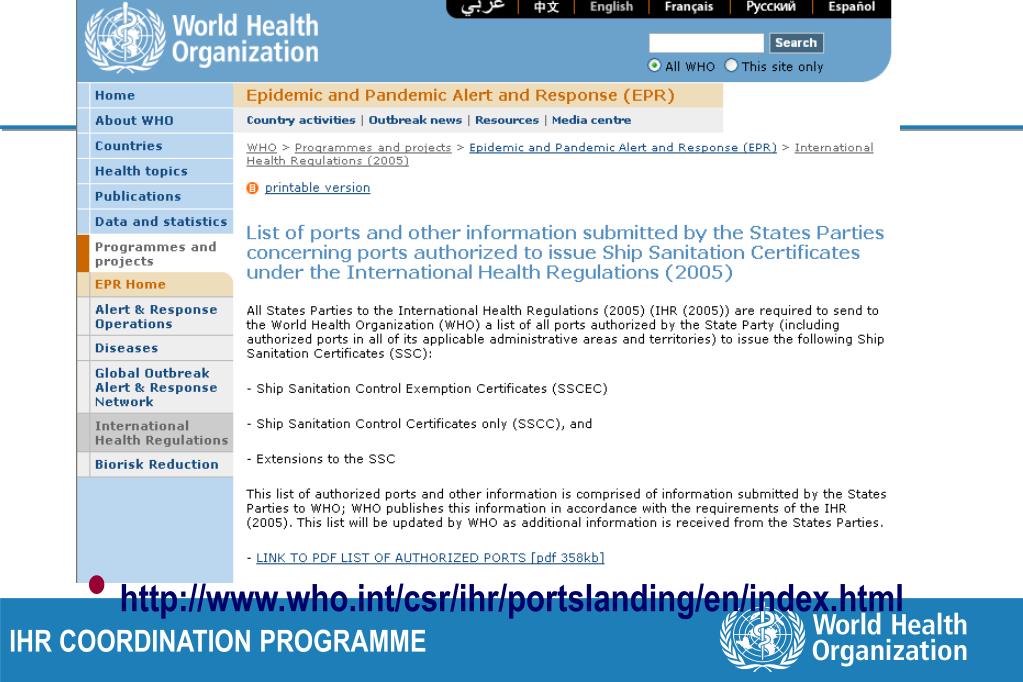
Task: Open Data and statistics in the sidebar
Action: (x=155, y=222)
